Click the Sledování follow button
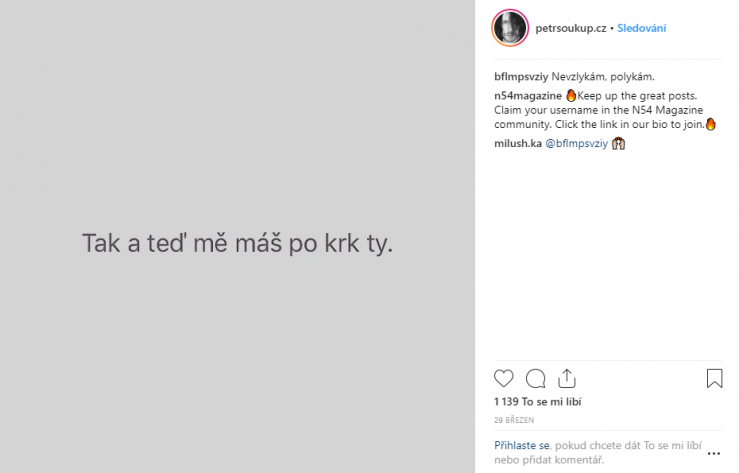Image resolution: width=739 pixels, height=473 pixels. pyautogui.click(x=641, y=28)
